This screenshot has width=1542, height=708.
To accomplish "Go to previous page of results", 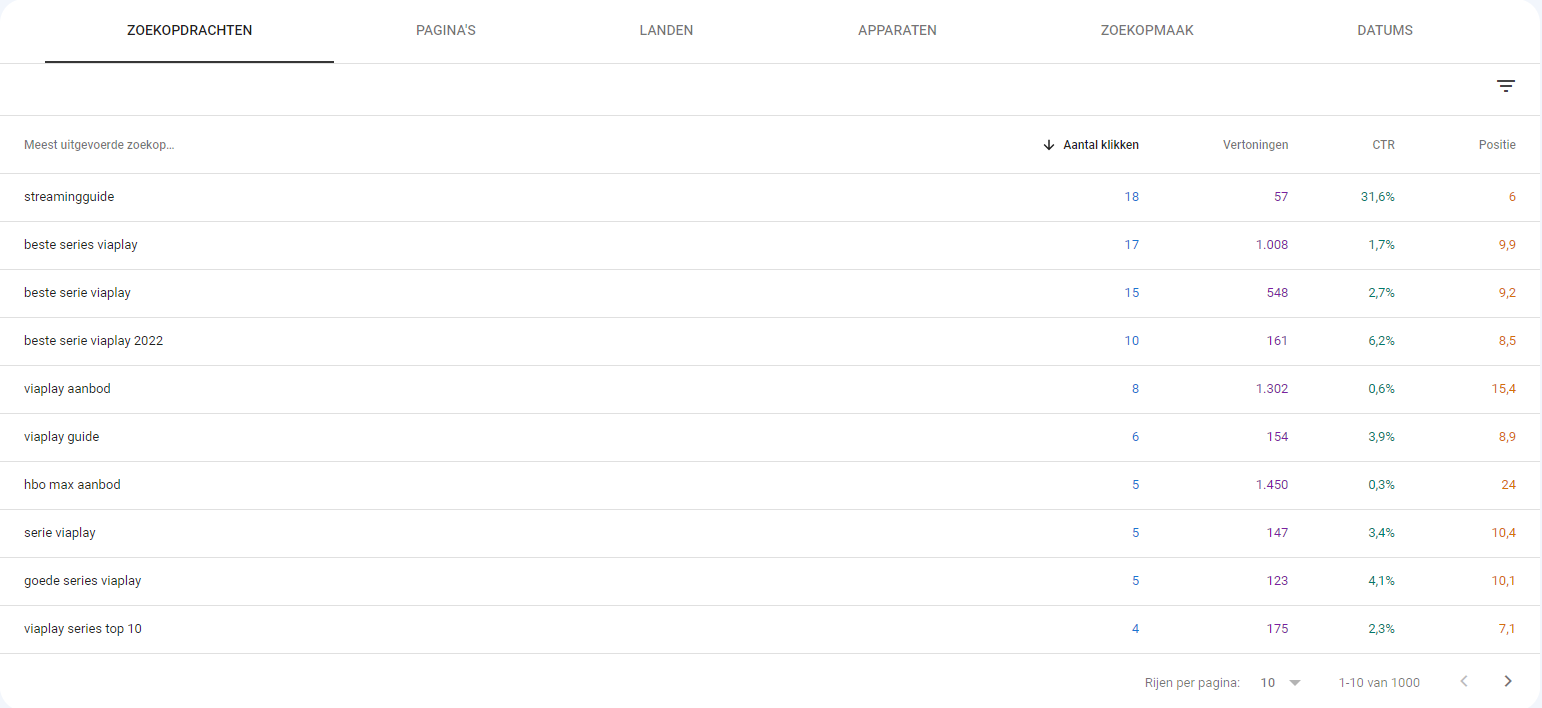I will pyautogui.click(x=1464, y=681).
